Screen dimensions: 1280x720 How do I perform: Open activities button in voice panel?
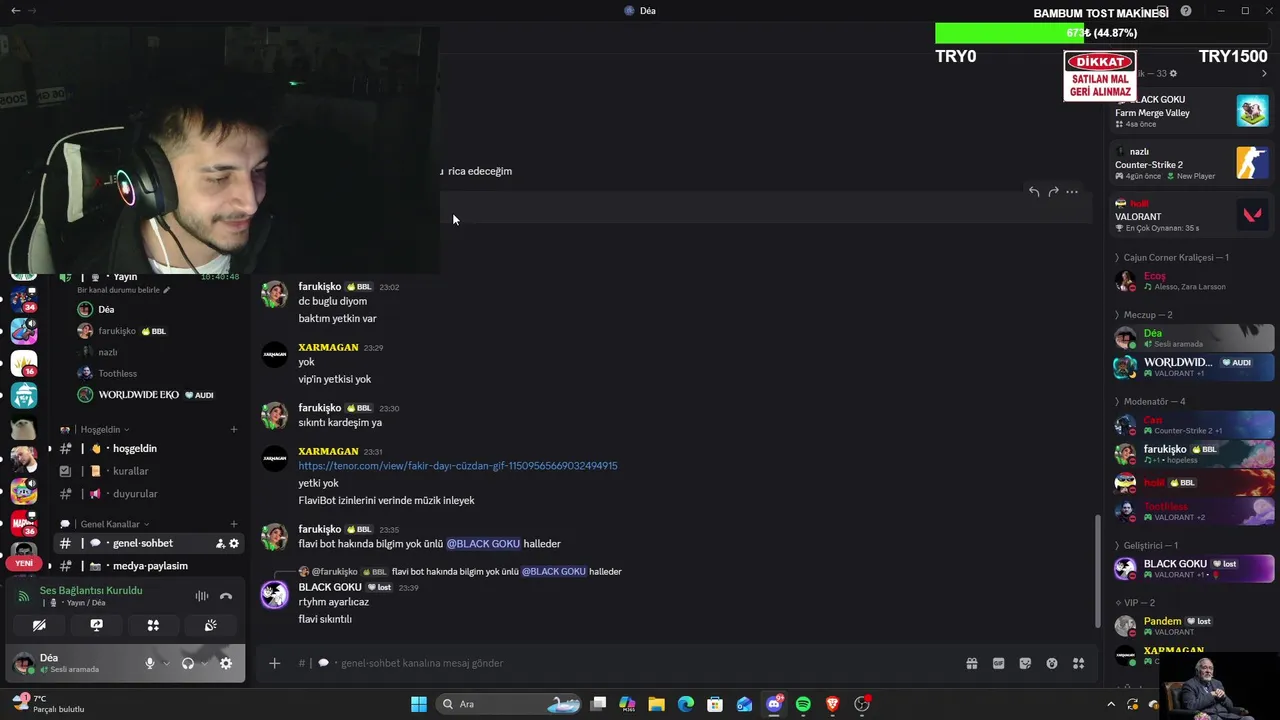pyautogui.click(x=153, y=625)
